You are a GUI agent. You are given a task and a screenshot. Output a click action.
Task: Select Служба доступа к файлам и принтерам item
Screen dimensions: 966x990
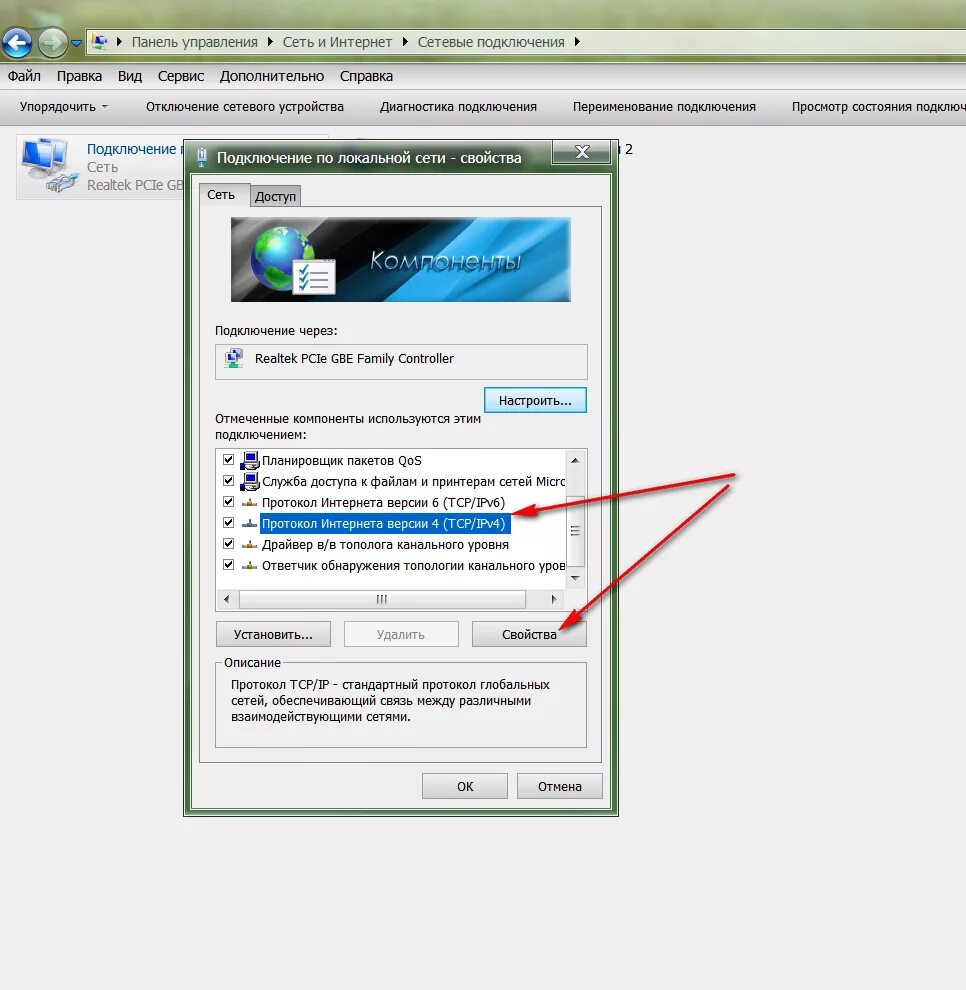(414, 482)
